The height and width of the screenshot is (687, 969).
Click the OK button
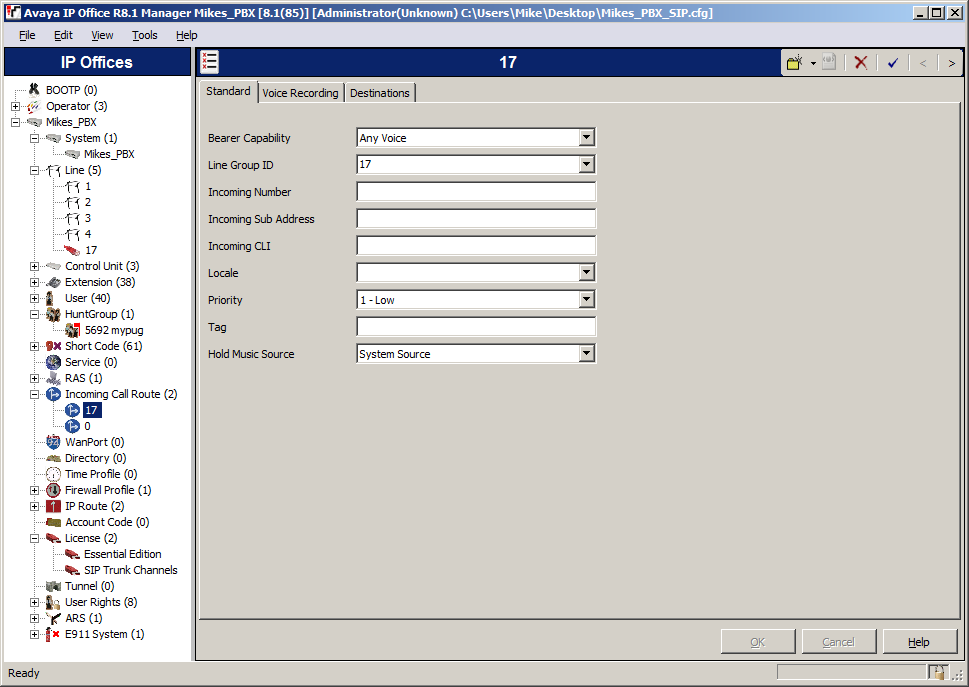tap(758, 642)
